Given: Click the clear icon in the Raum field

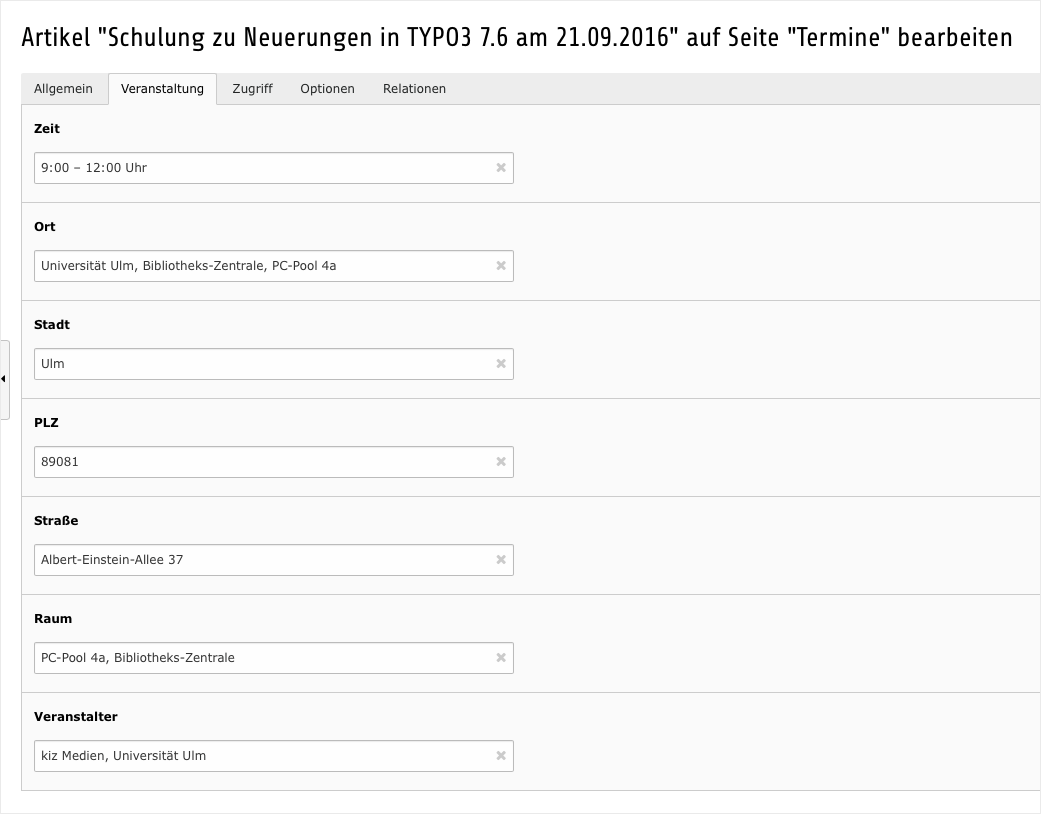Looking at the screenshot, I should point(501,658).
